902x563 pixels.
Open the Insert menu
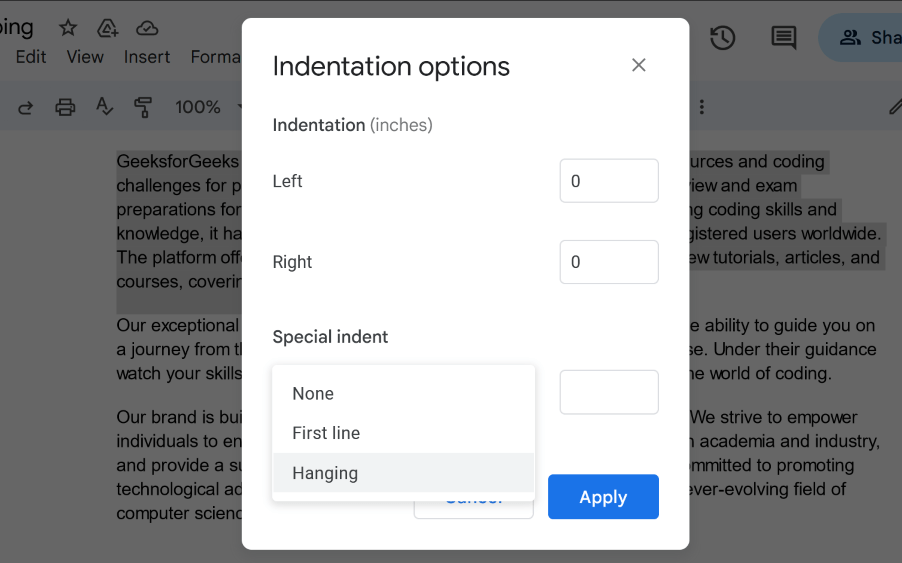click(x=147, y=57)
